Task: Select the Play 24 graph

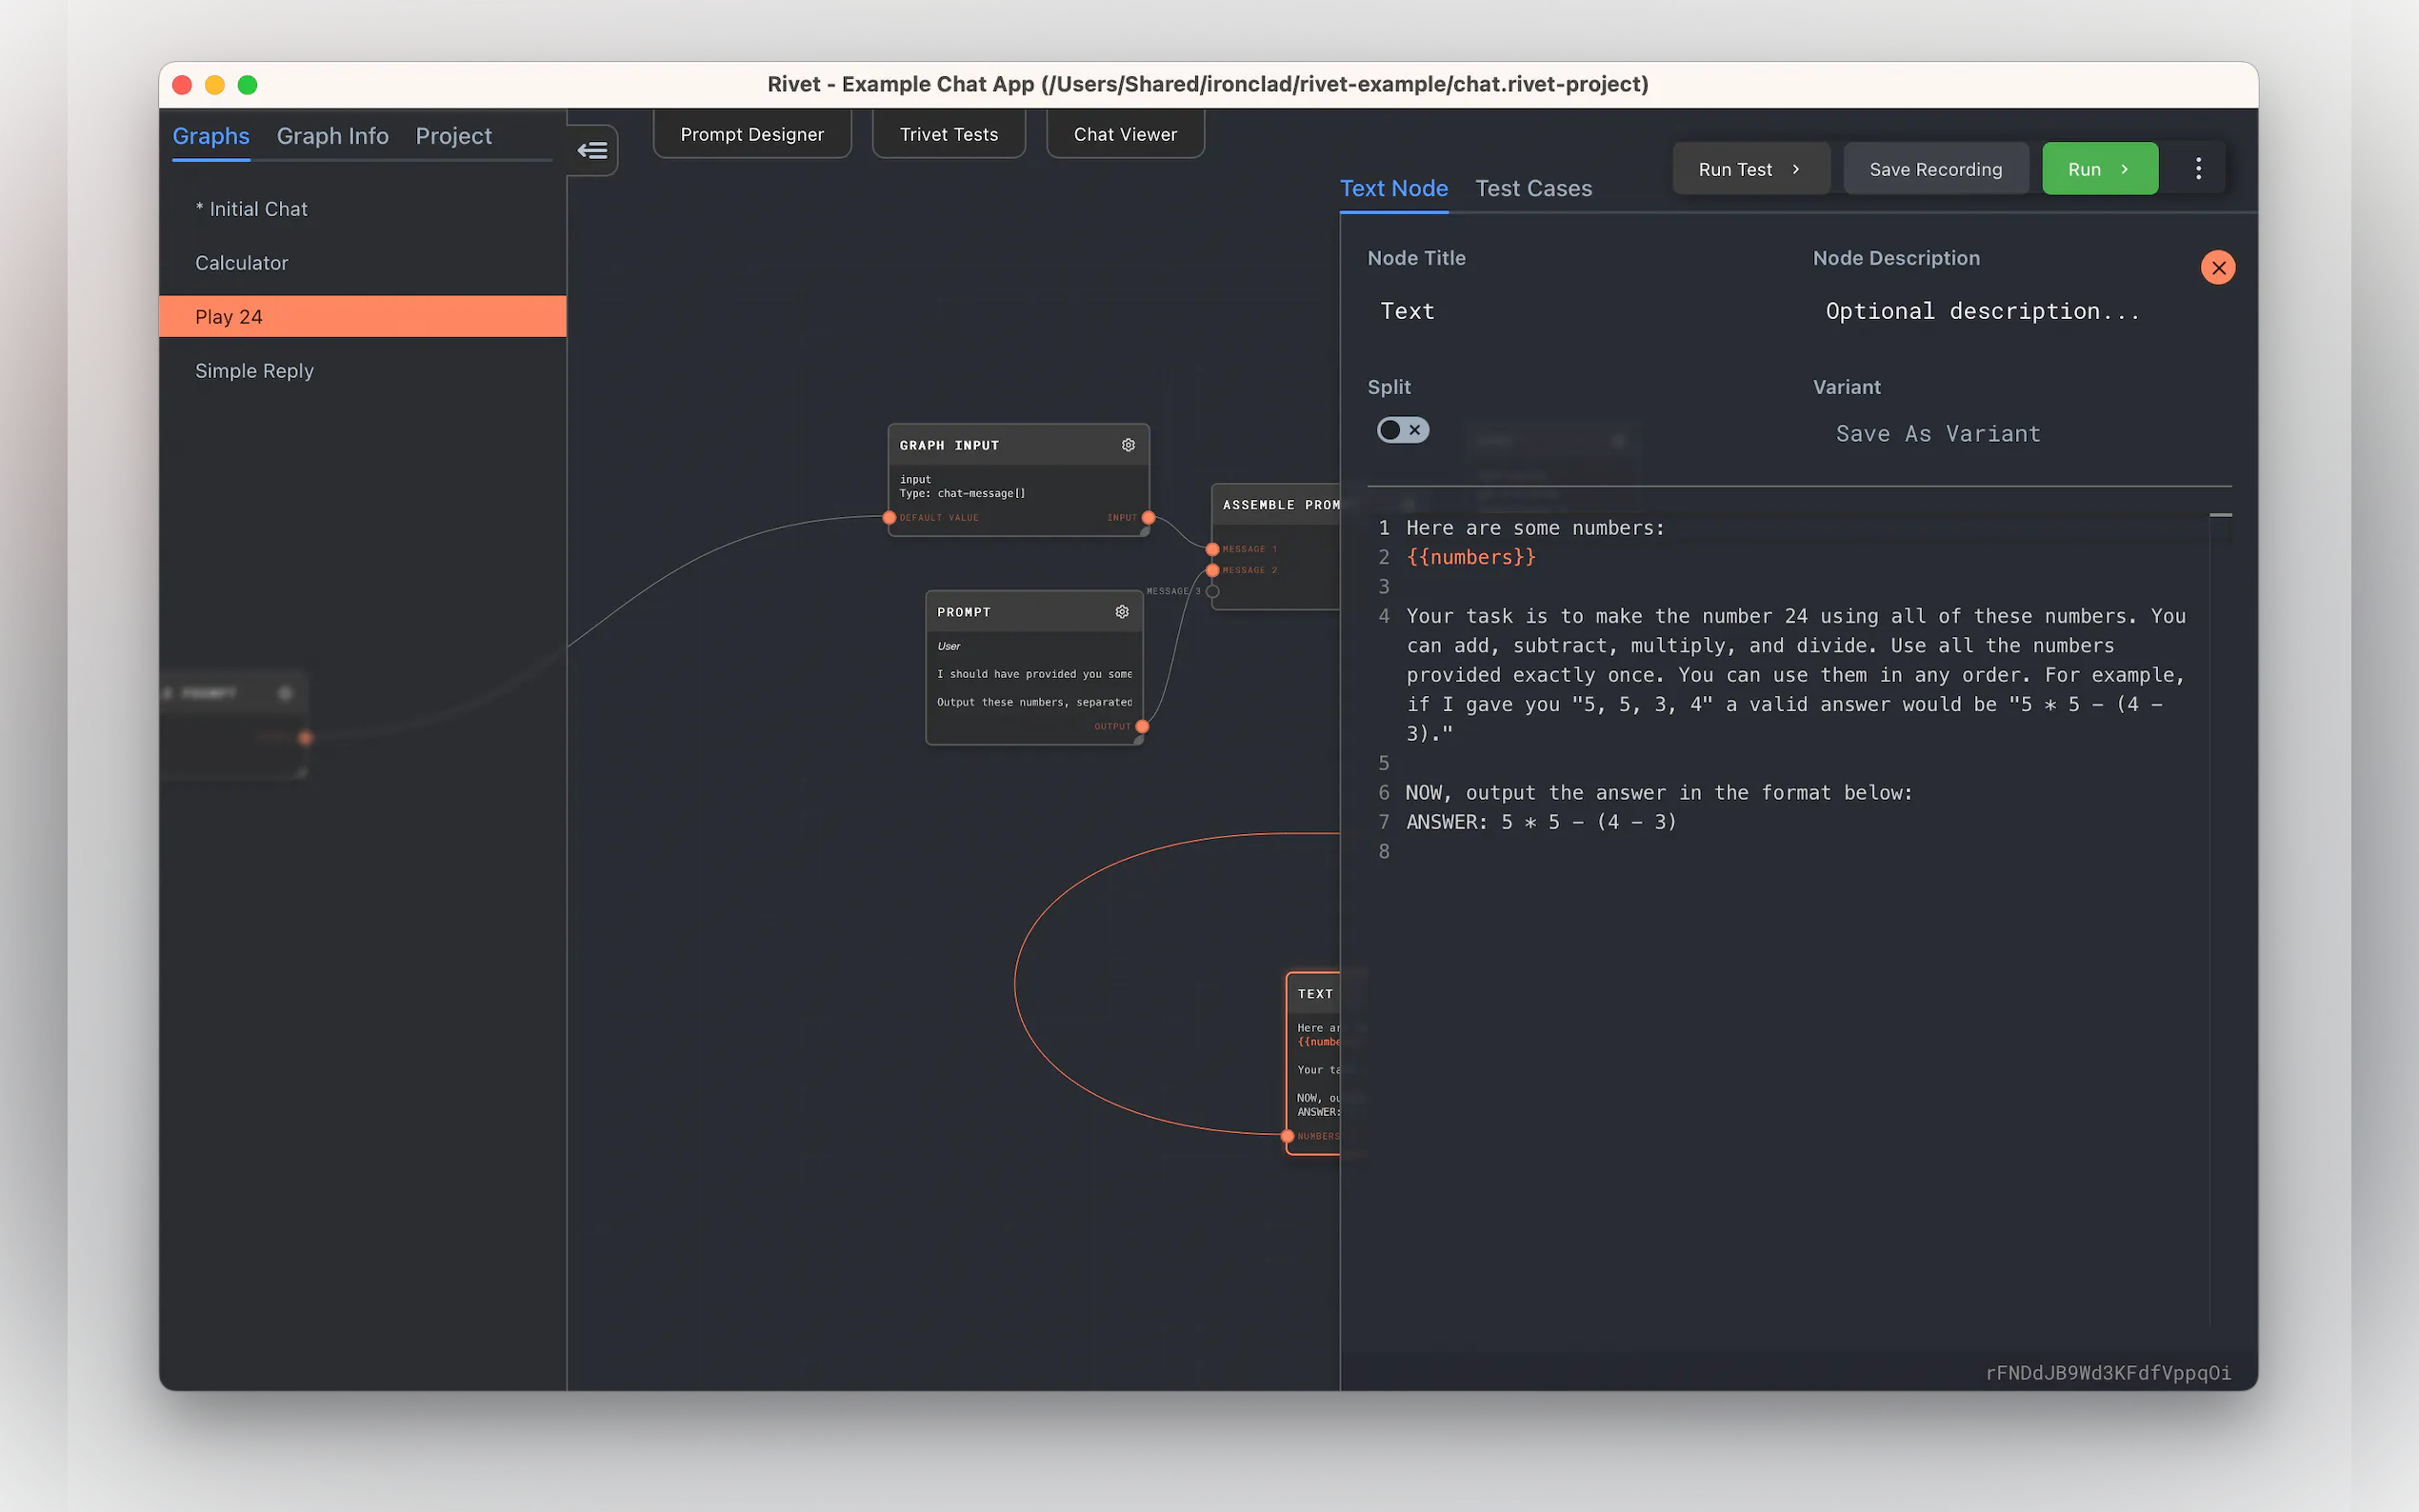Action: [x=363, y=316]
